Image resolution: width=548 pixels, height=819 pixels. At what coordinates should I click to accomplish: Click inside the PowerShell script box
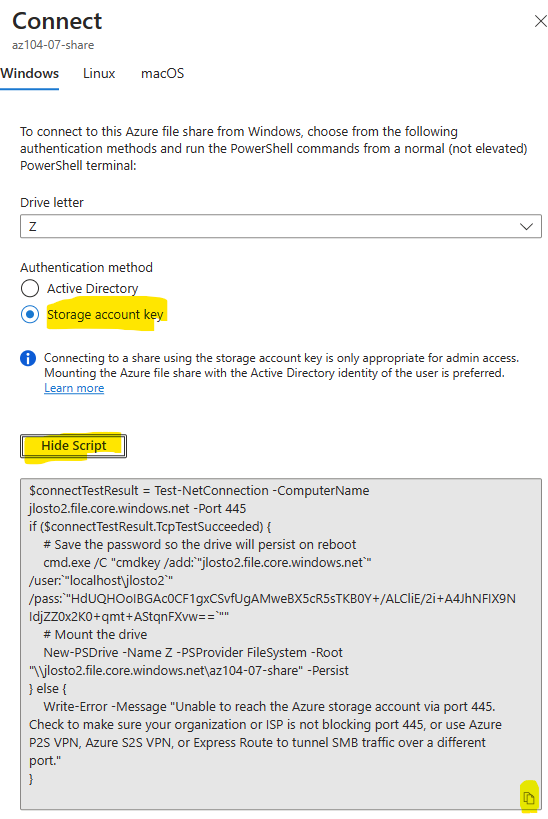281,644
